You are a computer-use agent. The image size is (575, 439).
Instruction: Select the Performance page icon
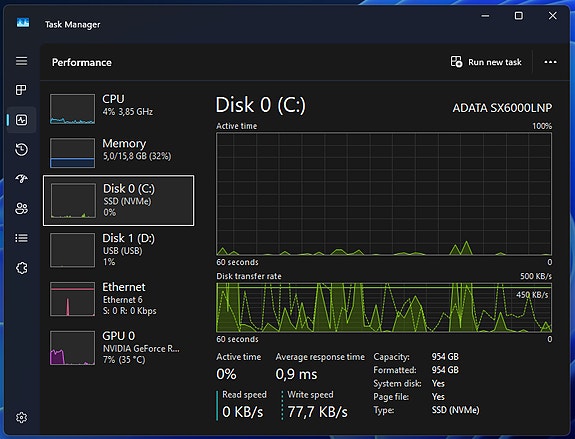pos(21,120)
